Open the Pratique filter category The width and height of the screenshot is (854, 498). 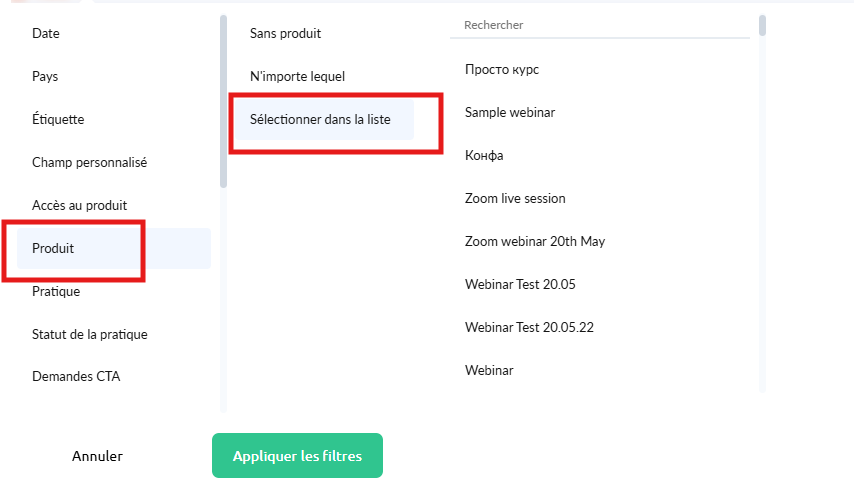[56, 291]
